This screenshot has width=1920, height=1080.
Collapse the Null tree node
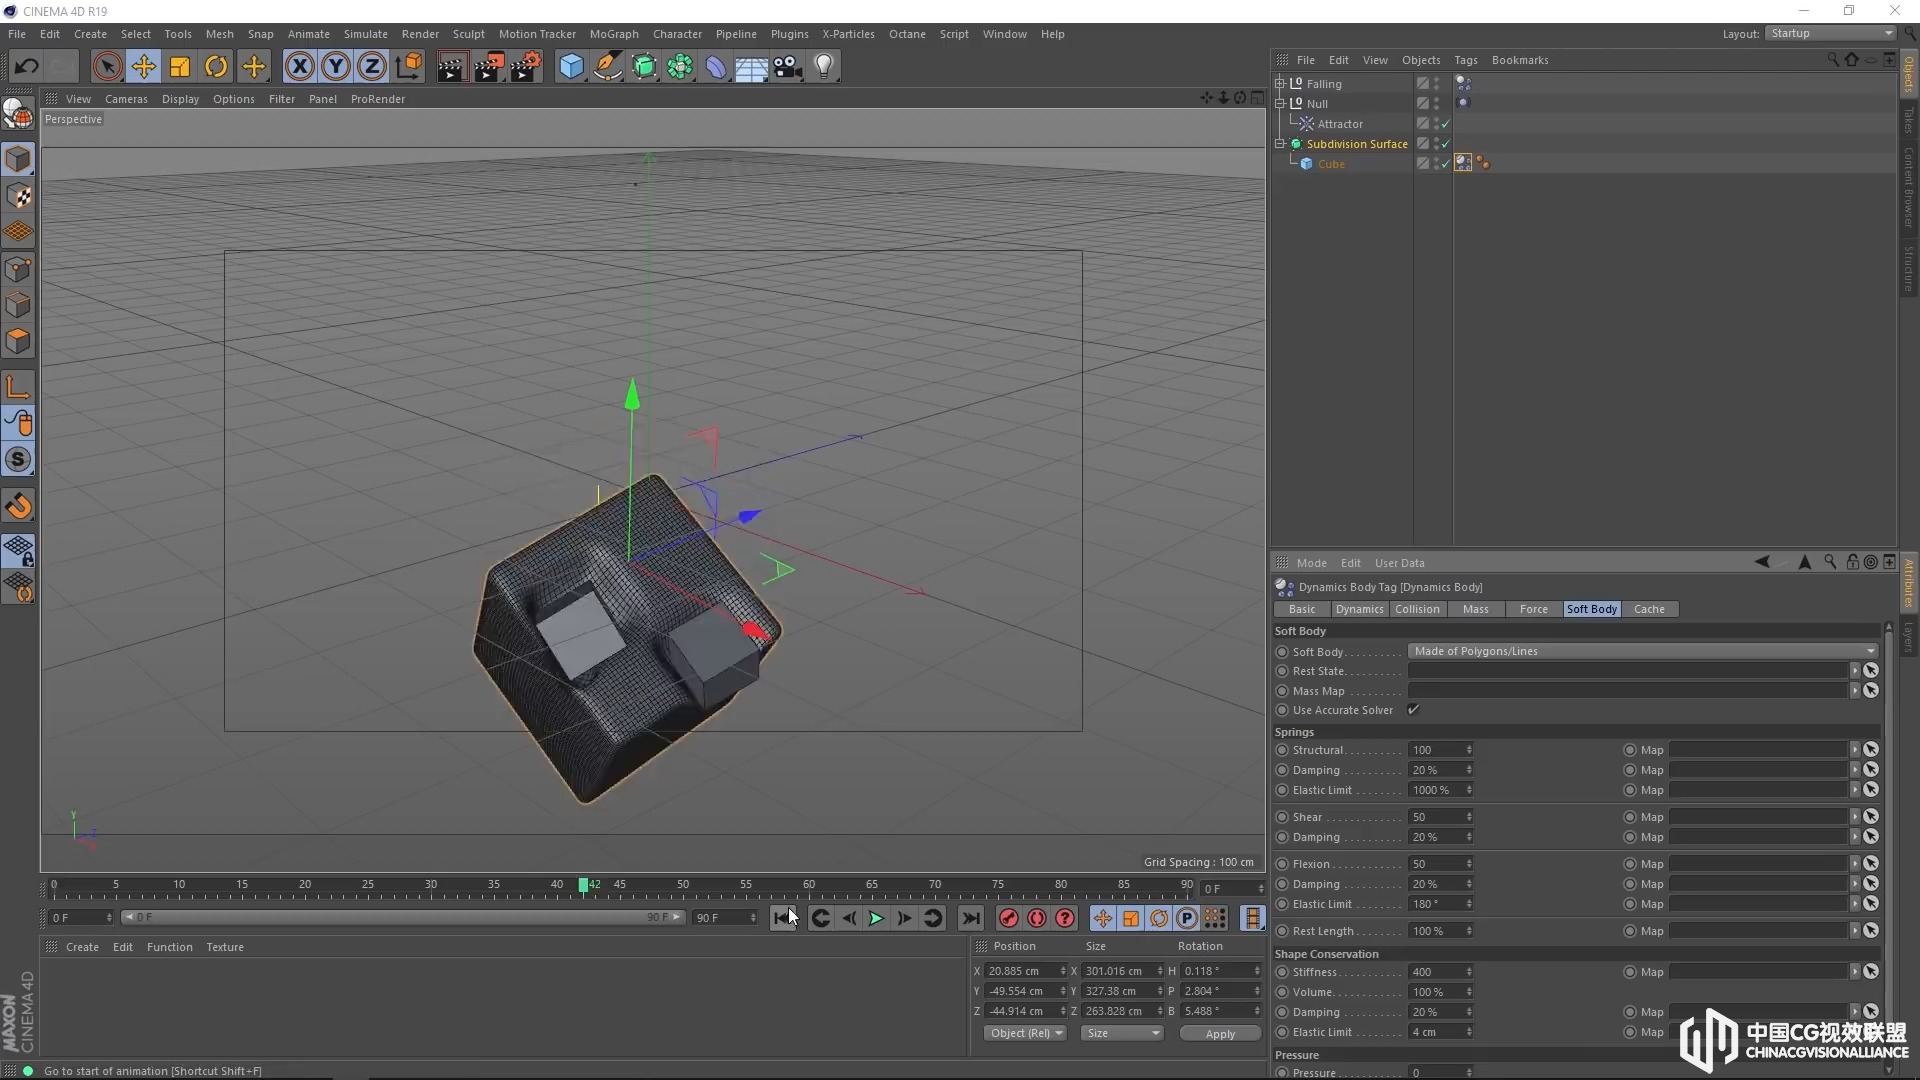pyautogui.click(x=1280, y=103)
